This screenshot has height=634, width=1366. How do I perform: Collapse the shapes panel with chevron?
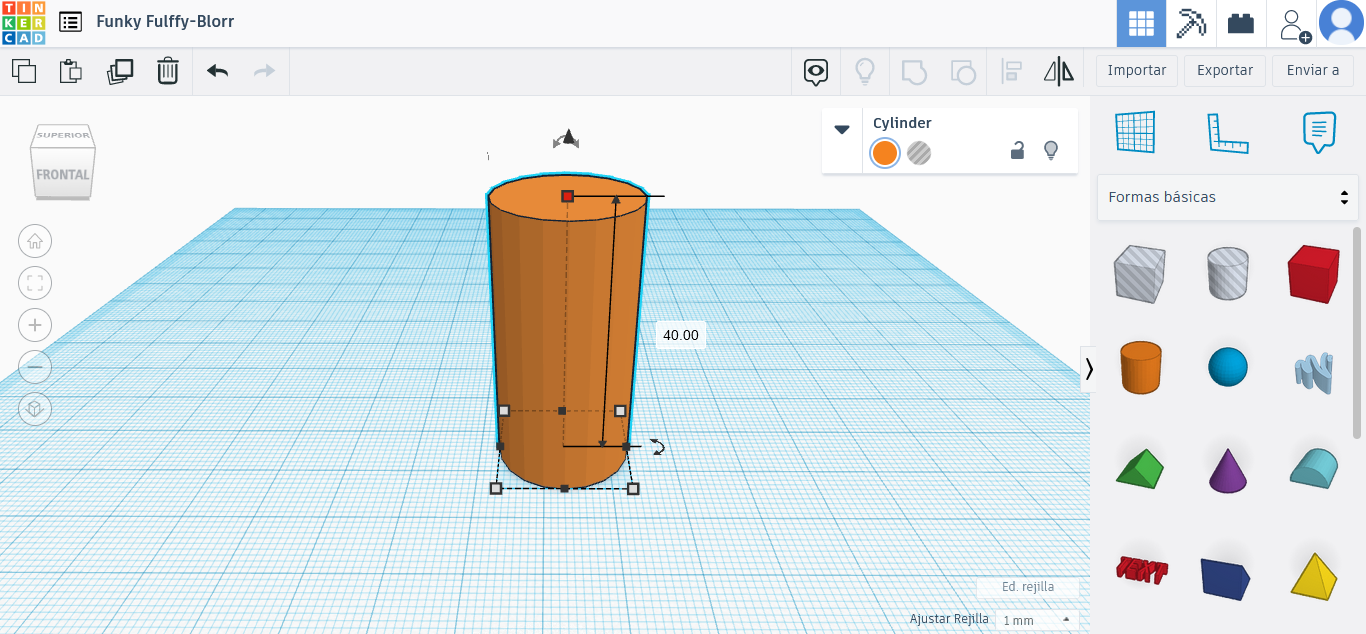coord(1089,369)
